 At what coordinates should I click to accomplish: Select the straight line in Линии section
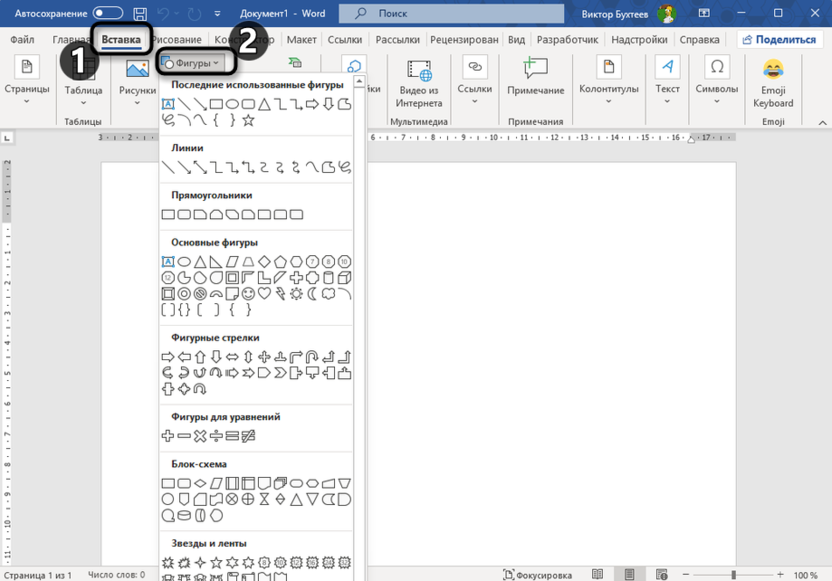click(168, 168)
